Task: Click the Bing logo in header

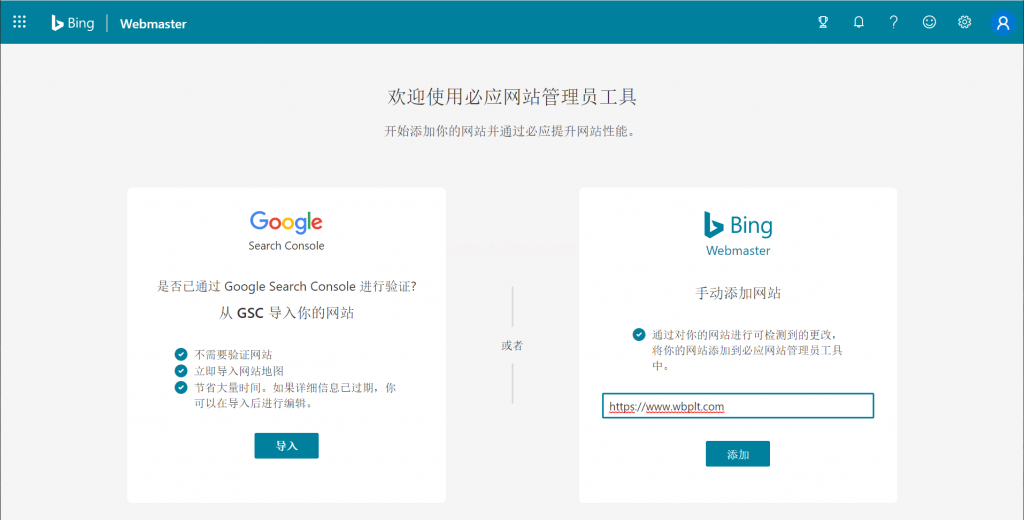Action: pyautogui.click(x=73, y=23)
